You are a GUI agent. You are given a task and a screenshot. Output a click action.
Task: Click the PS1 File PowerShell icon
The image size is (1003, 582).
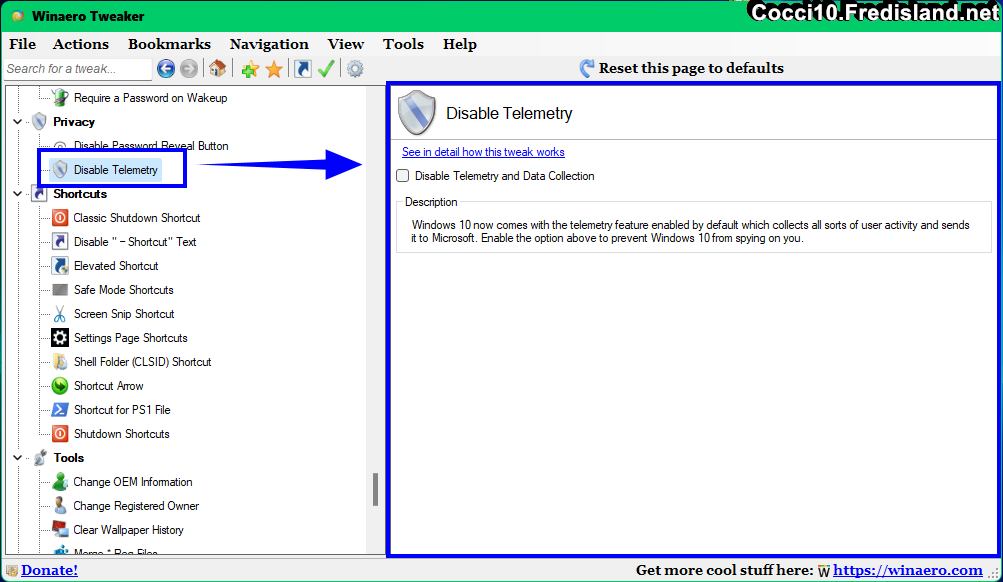point(59,409)
